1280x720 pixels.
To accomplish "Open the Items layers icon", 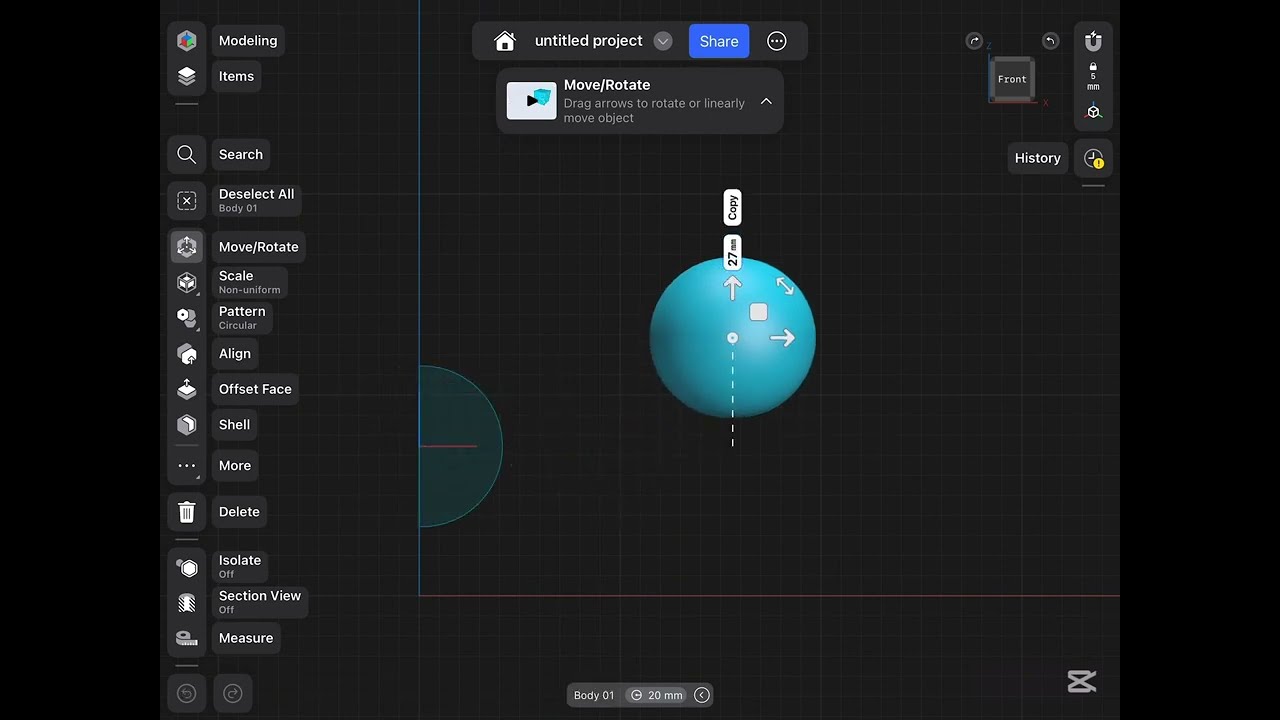I will (x=186, y=76).
